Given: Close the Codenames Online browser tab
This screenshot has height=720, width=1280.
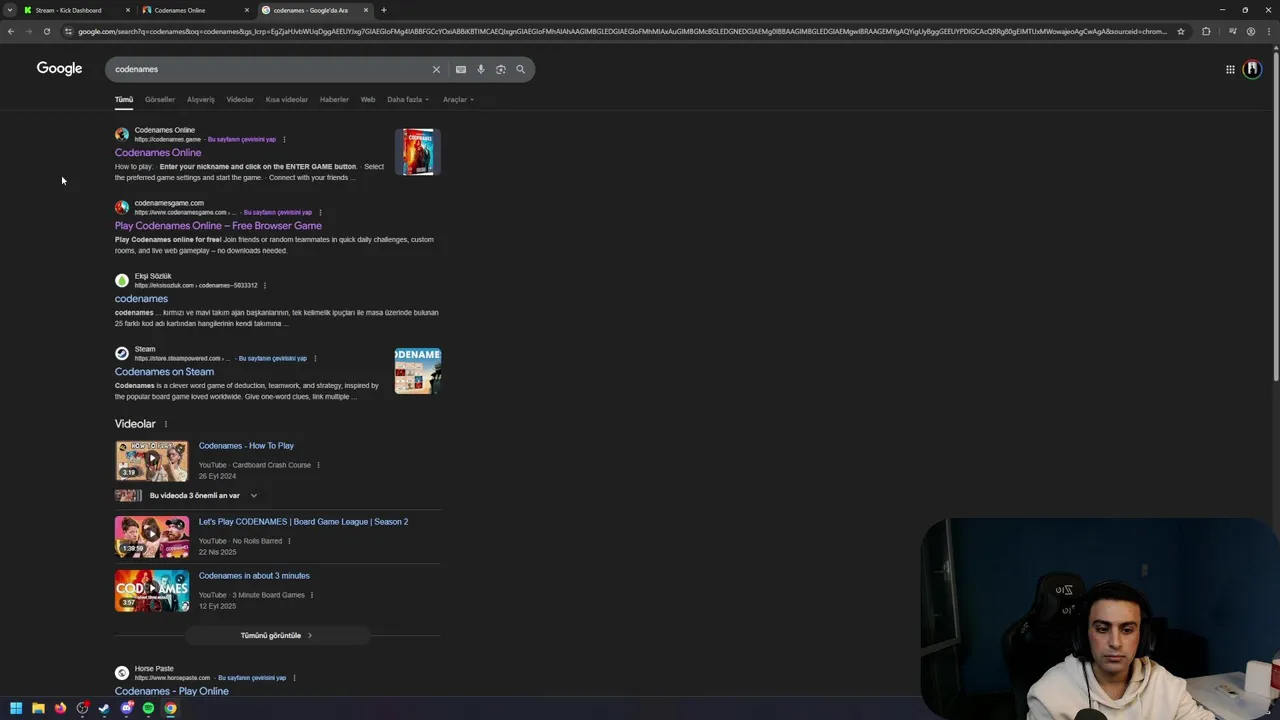Looking at the screenshot, I should (x=247, y=10).
